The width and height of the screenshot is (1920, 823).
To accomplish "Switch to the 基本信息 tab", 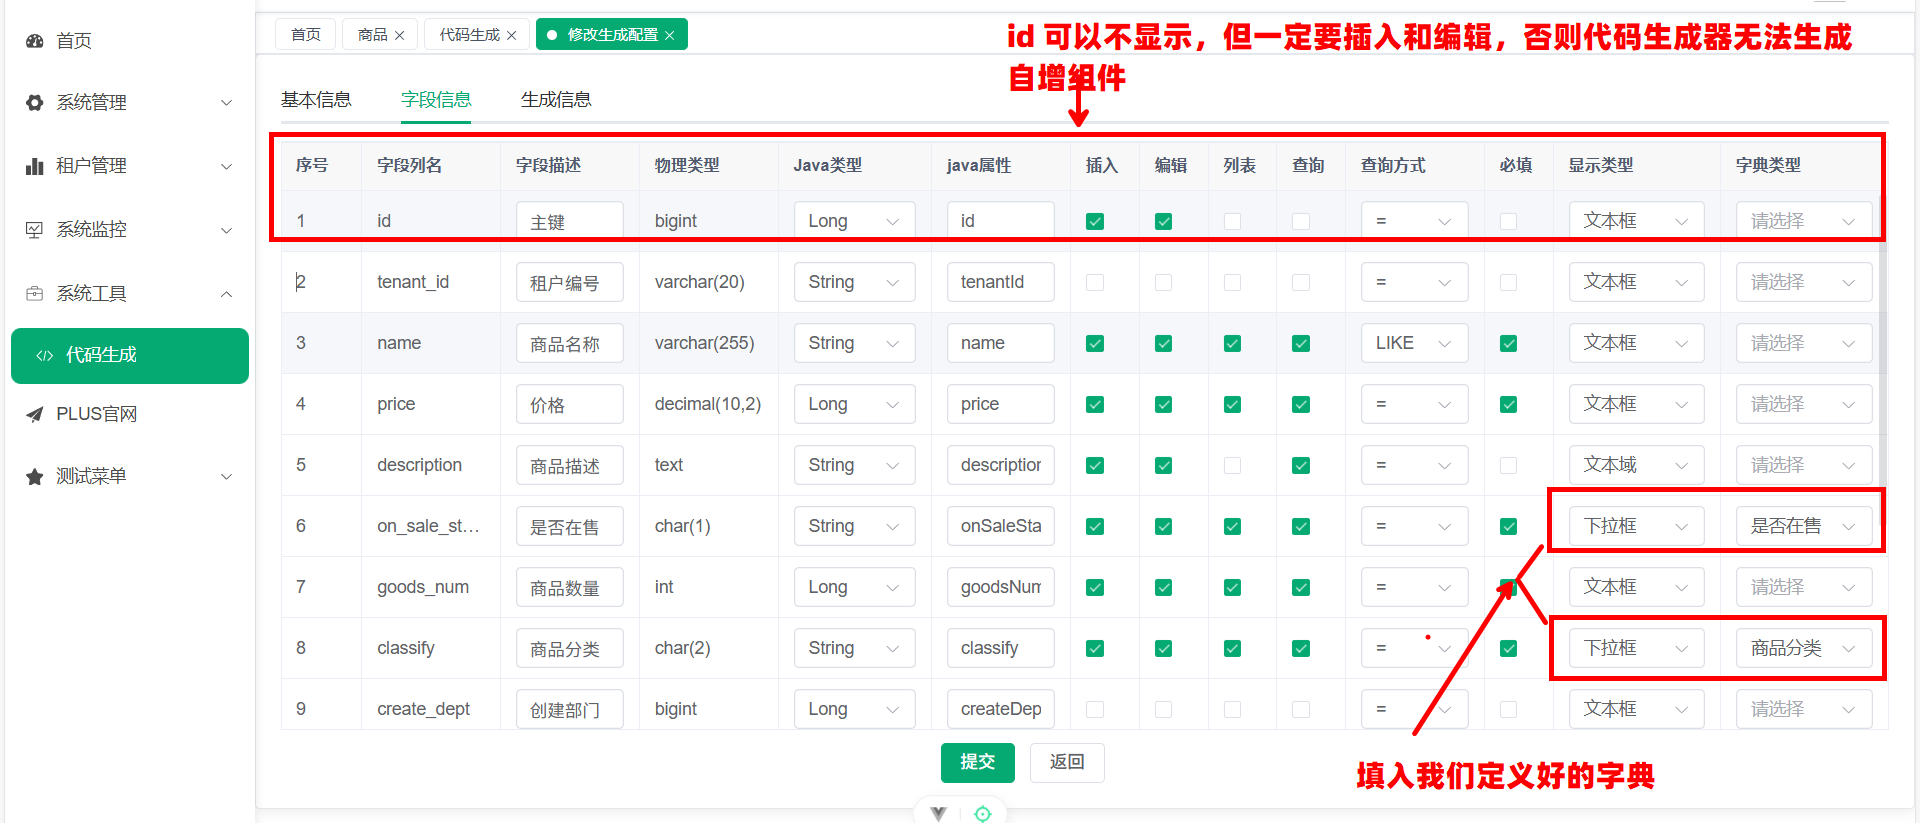I will click(316, 100).
